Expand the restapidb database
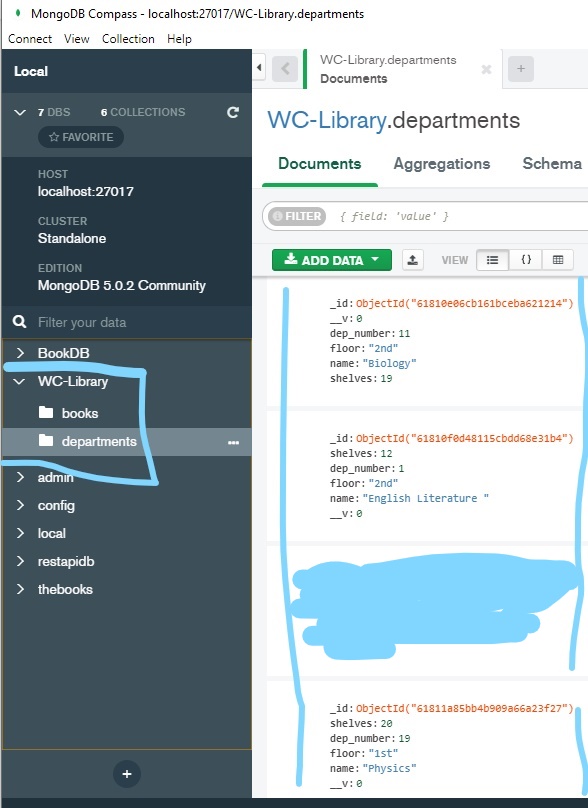The height and width of the screenshot is (808, 588). (x=20, y=561)
